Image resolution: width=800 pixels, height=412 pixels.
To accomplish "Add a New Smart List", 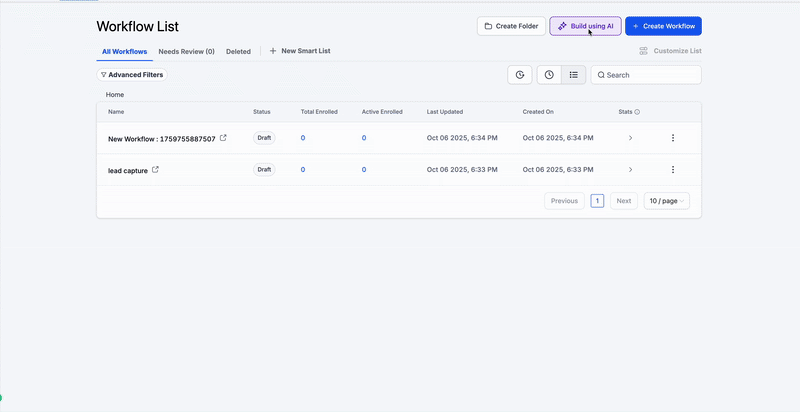I will pyautogui.click(x=300, y=51).
